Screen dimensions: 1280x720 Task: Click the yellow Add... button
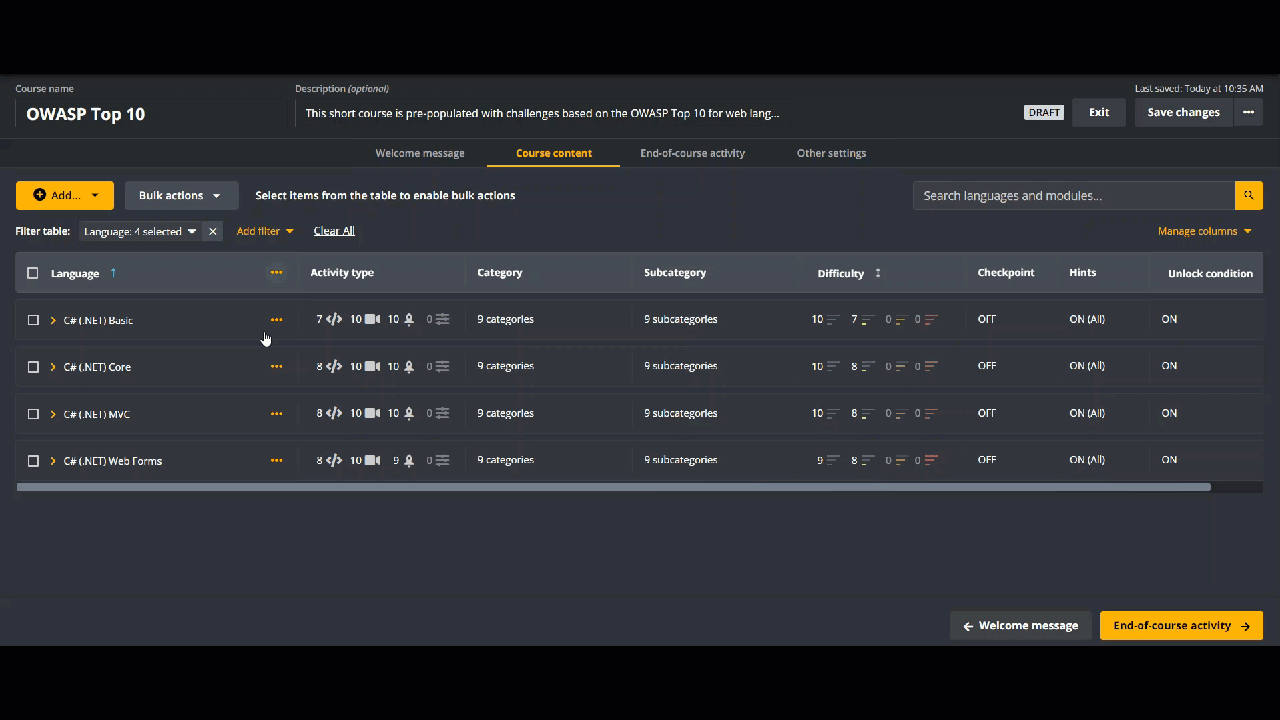pyautogui.click(x=65, y=195)
